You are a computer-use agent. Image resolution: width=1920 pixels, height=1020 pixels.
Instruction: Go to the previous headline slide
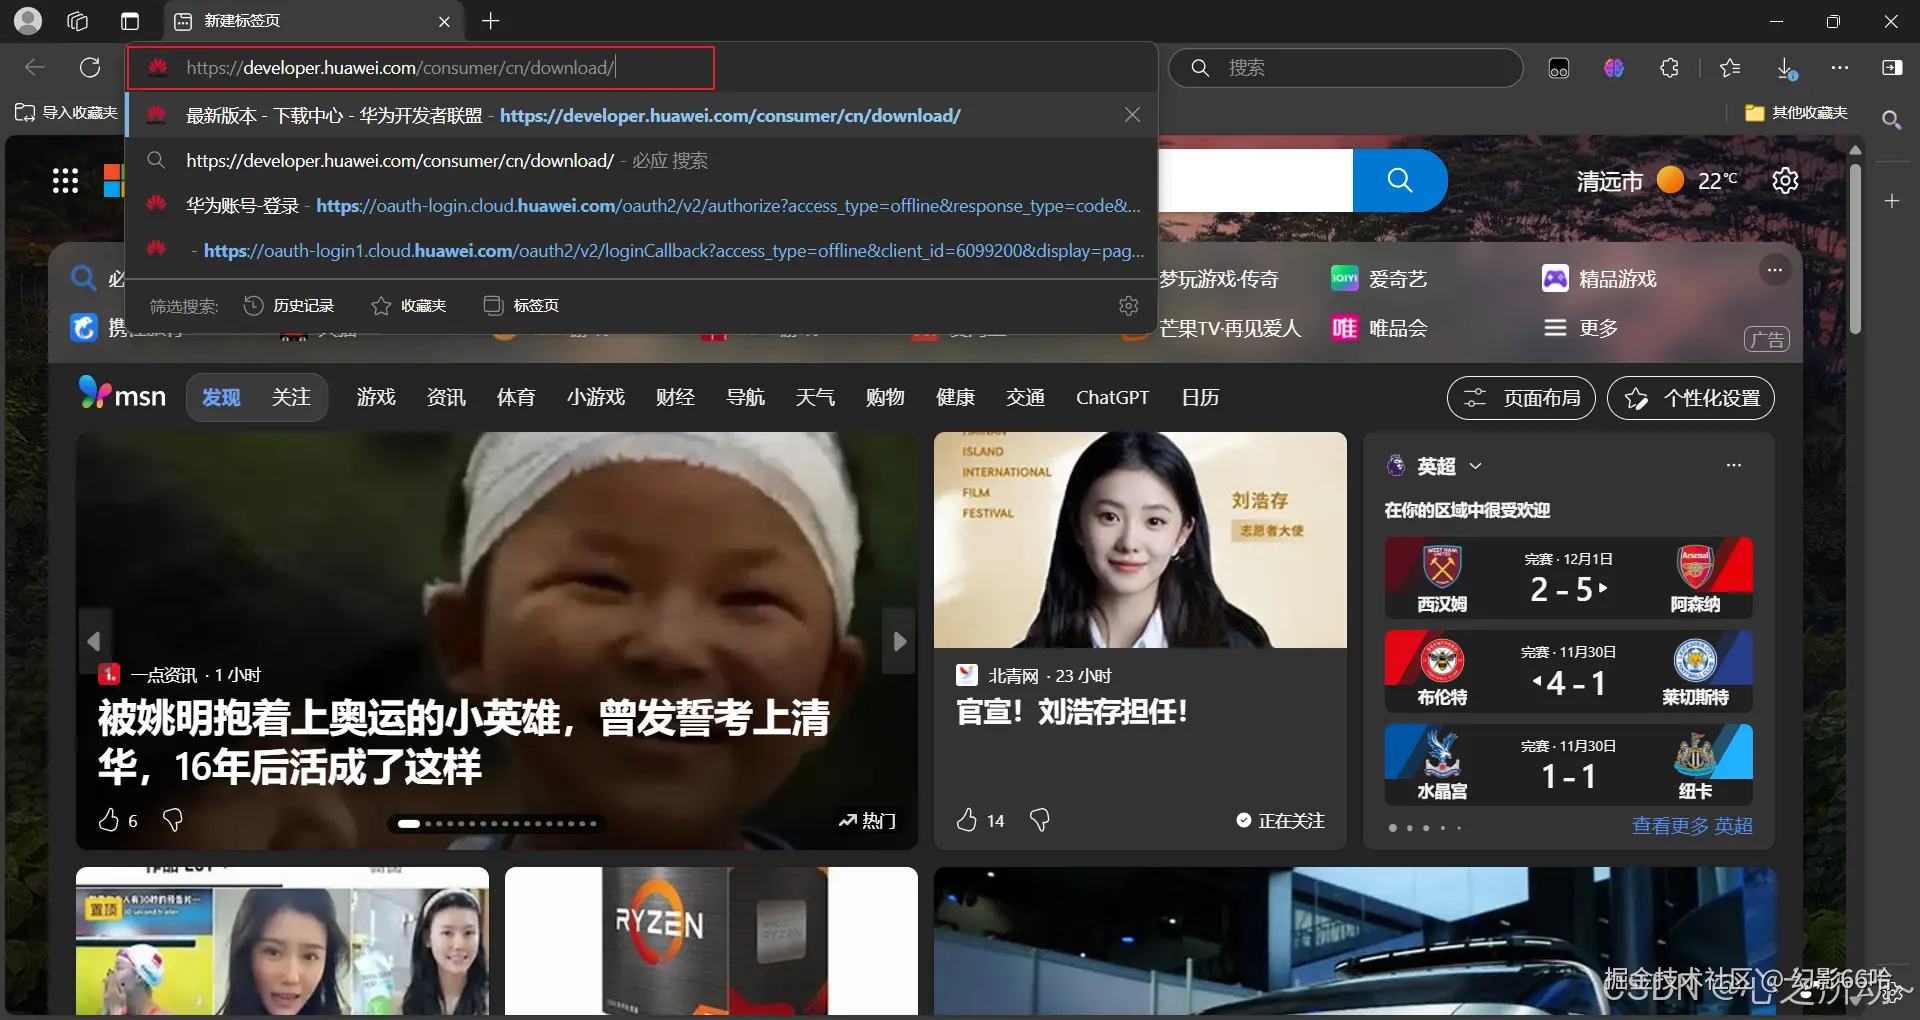tap(94, 641)
